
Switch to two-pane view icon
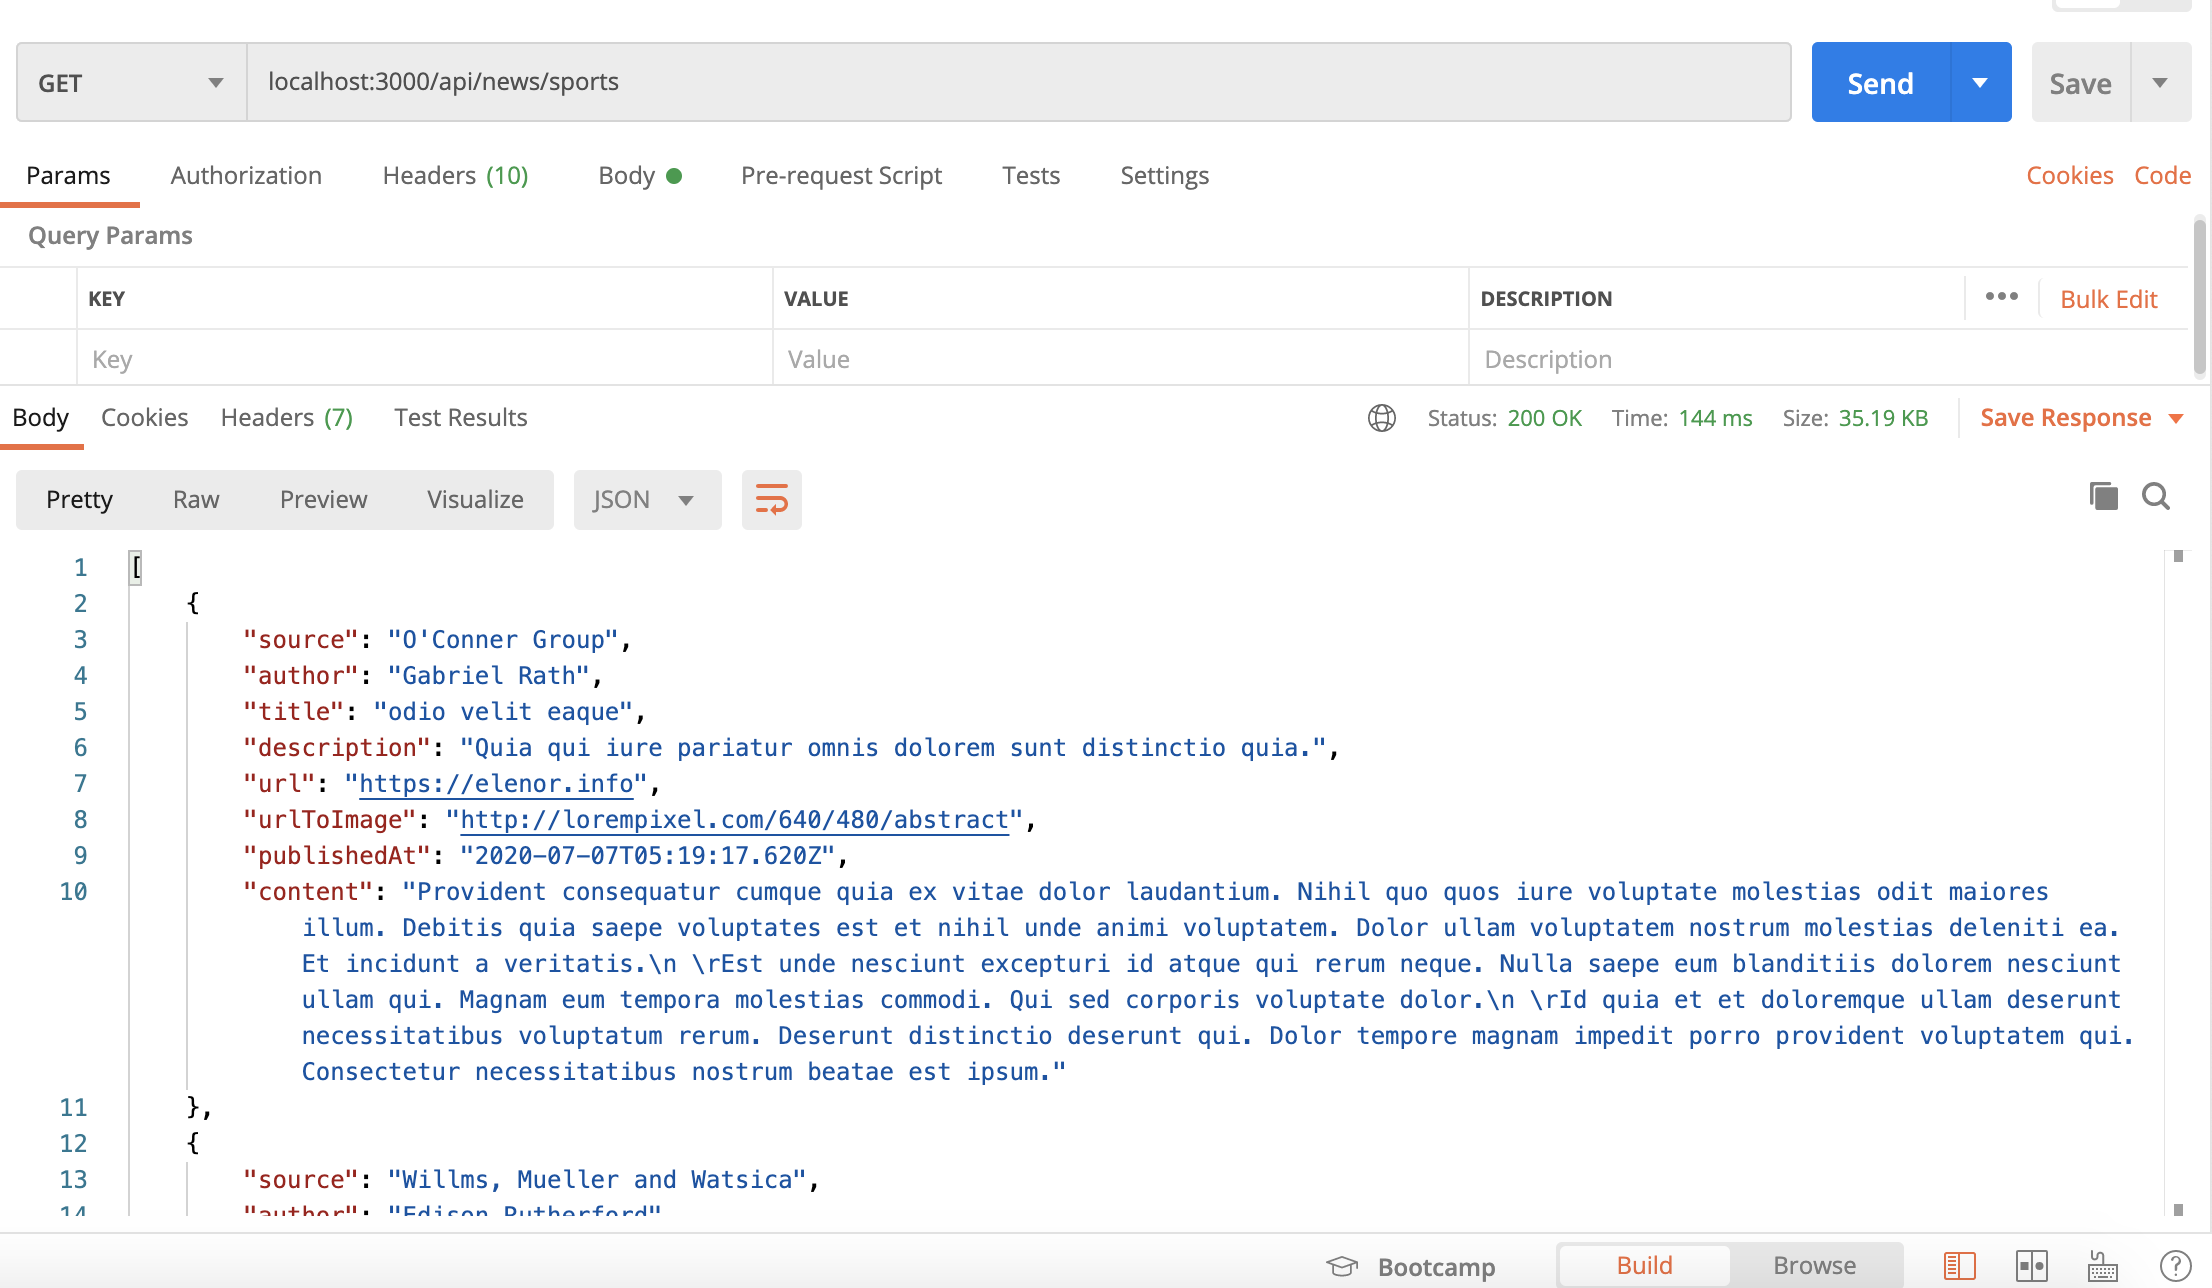click(2032, 1266)
